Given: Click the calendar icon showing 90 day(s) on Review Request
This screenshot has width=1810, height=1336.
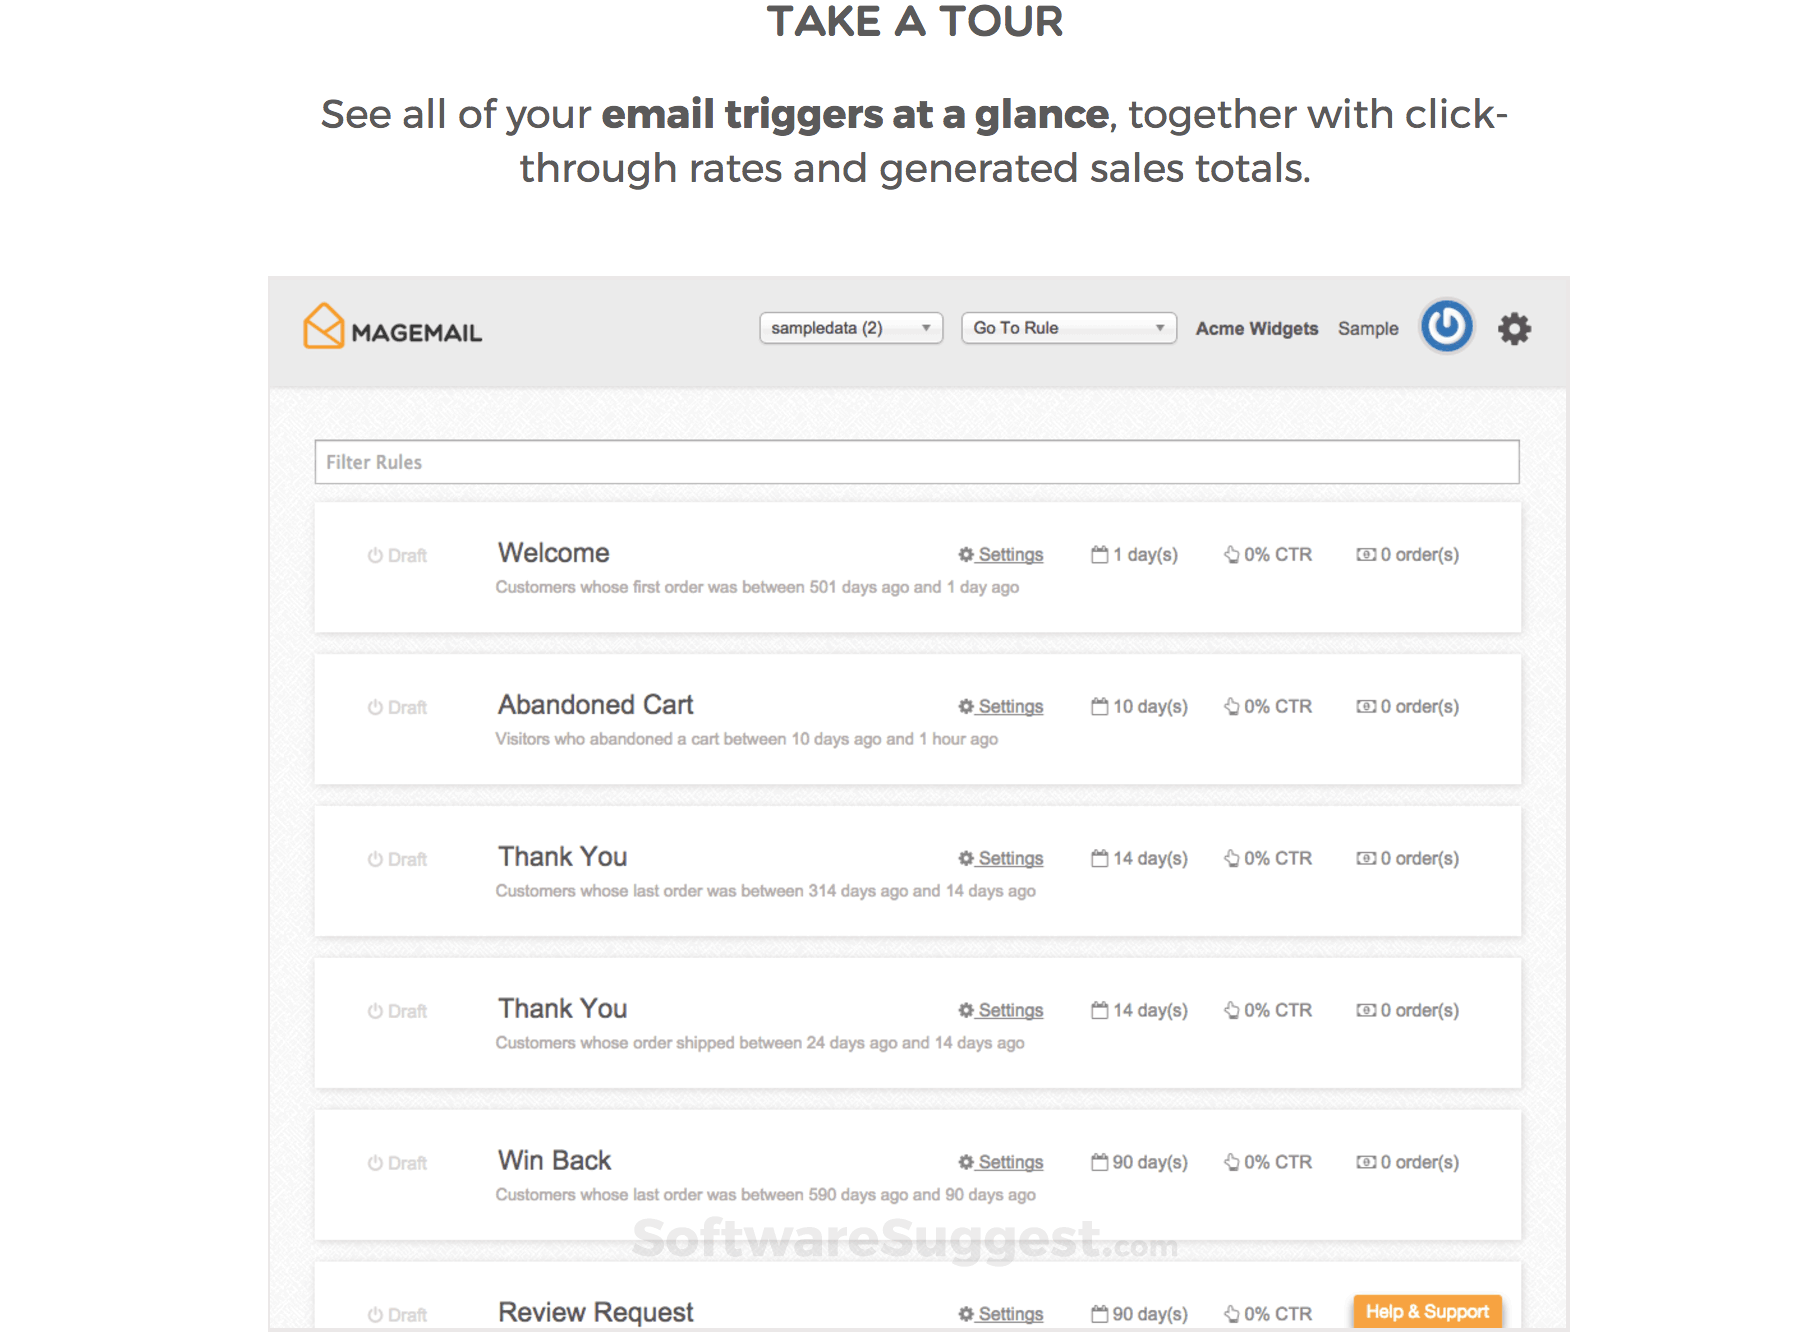Looking at the screenshot, I should click(1098, 1313).
